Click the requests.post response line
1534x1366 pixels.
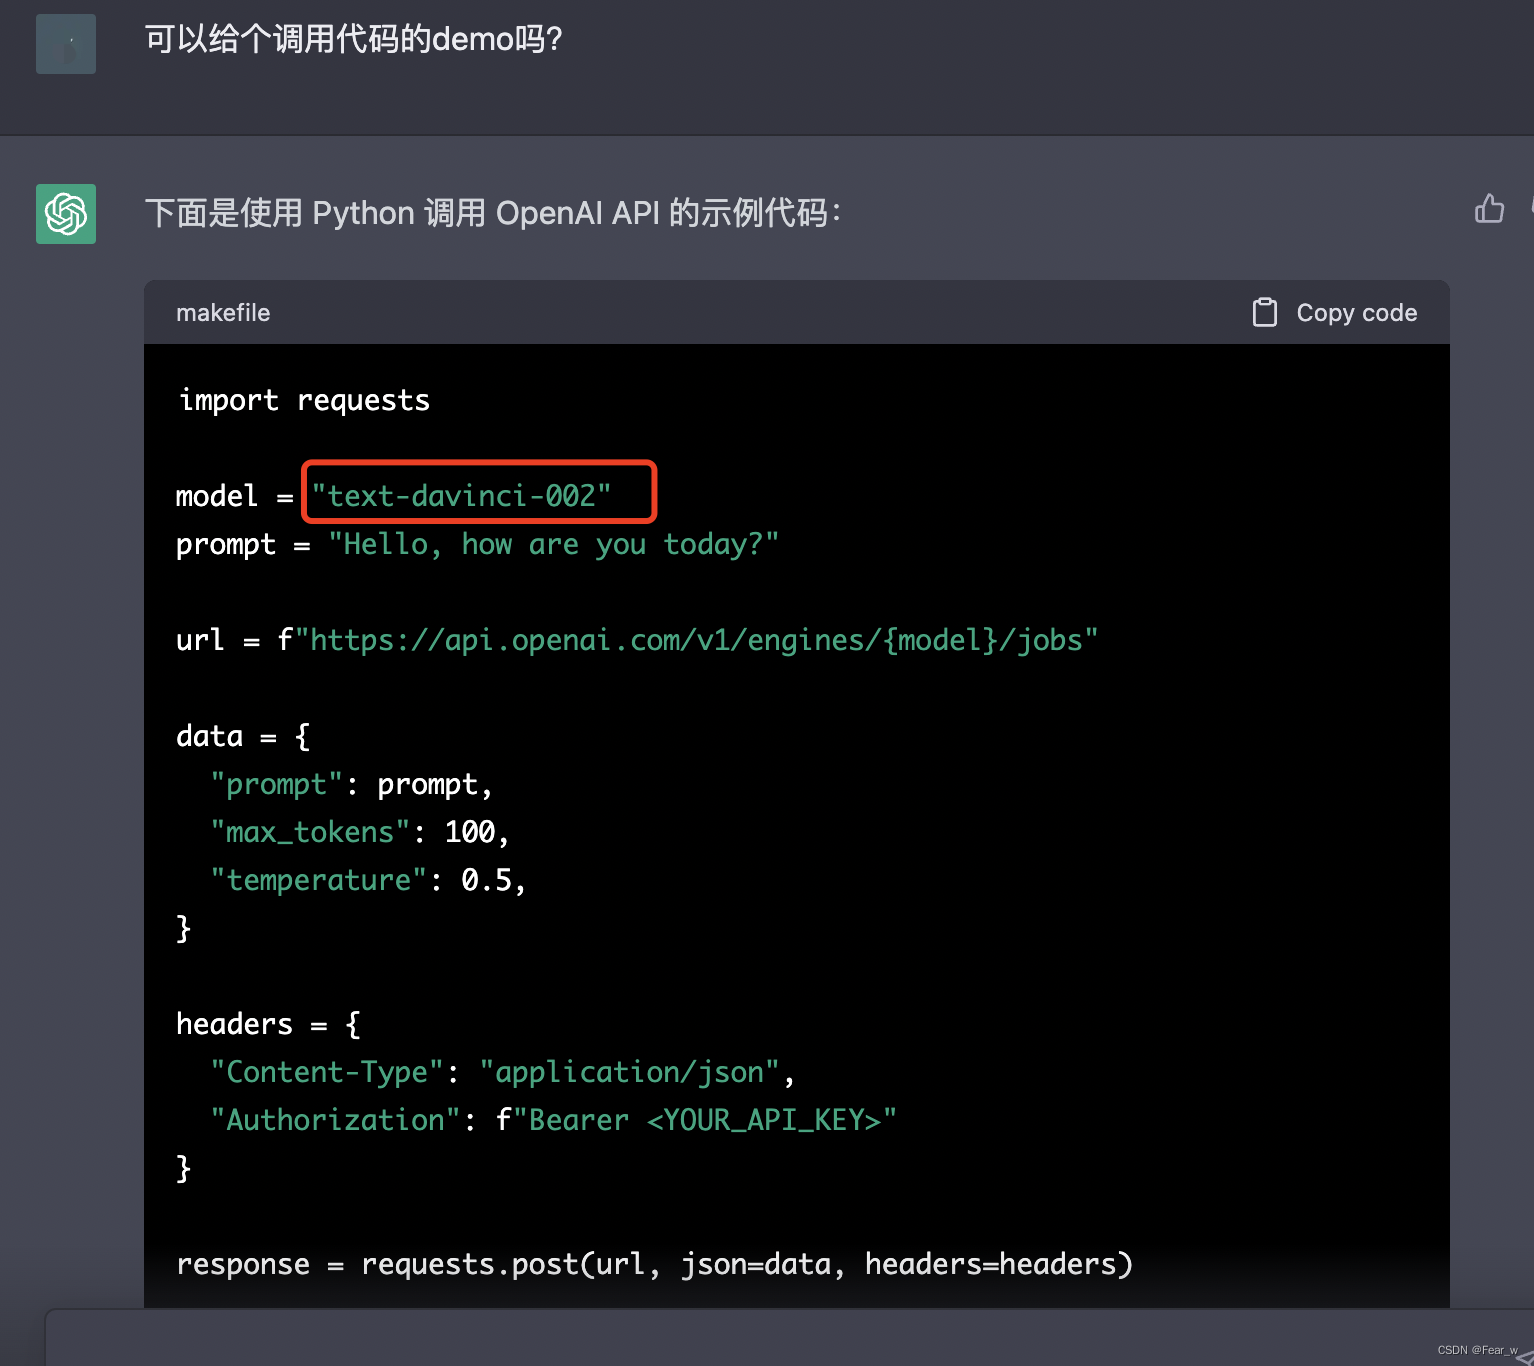[x=655, y=1265]
